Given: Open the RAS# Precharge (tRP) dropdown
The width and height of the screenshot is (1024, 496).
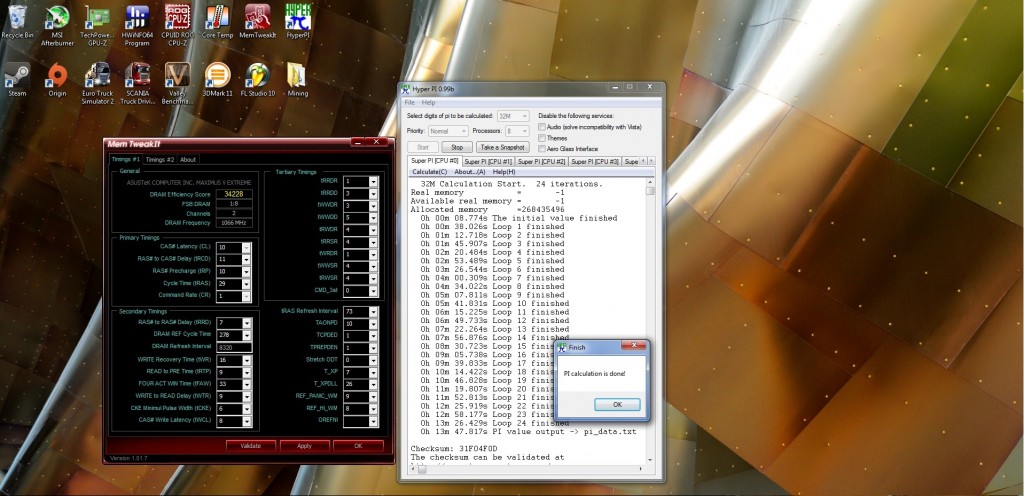Looking at the screenshot, I should point(246,271).
